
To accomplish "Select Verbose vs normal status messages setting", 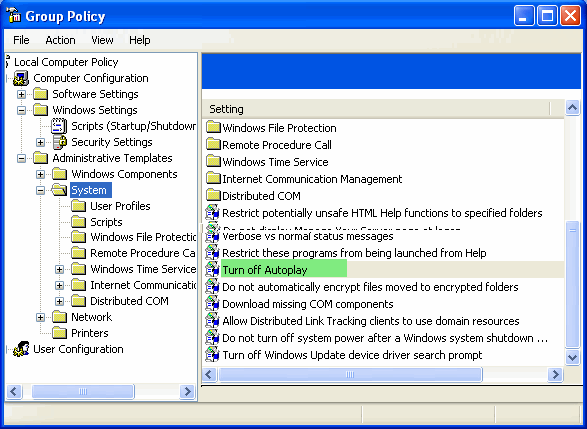I will (x=308, y=236).
